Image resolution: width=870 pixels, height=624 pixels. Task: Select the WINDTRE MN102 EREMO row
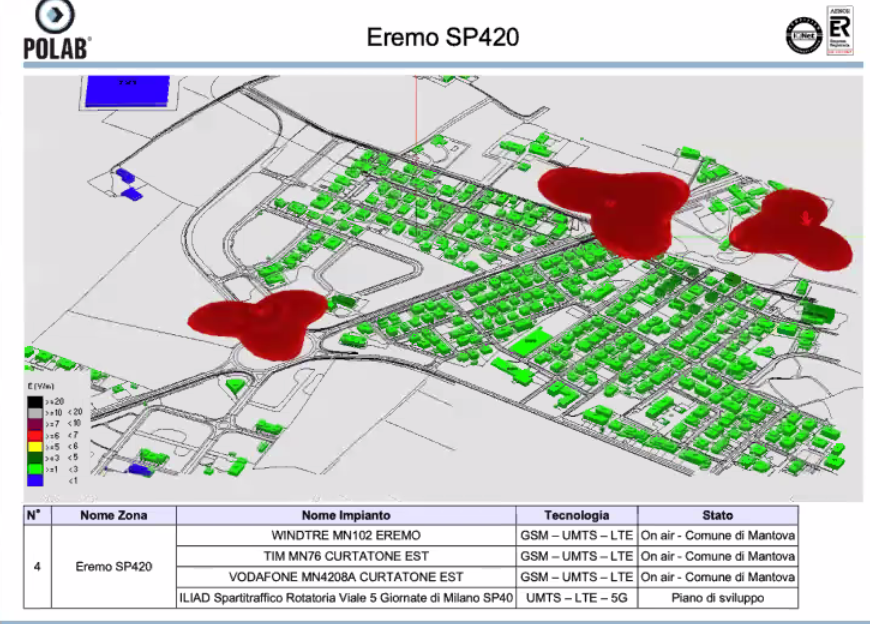click(345, 535)
